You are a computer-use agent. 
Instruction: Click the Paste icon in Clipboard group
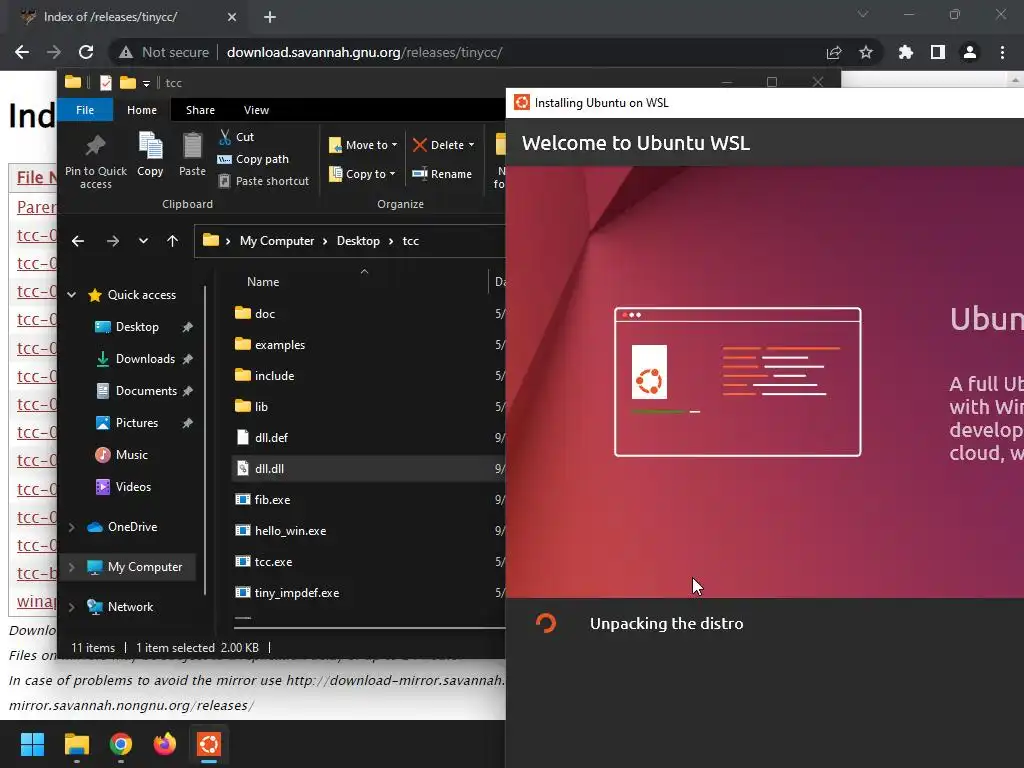tap(192, 154)
